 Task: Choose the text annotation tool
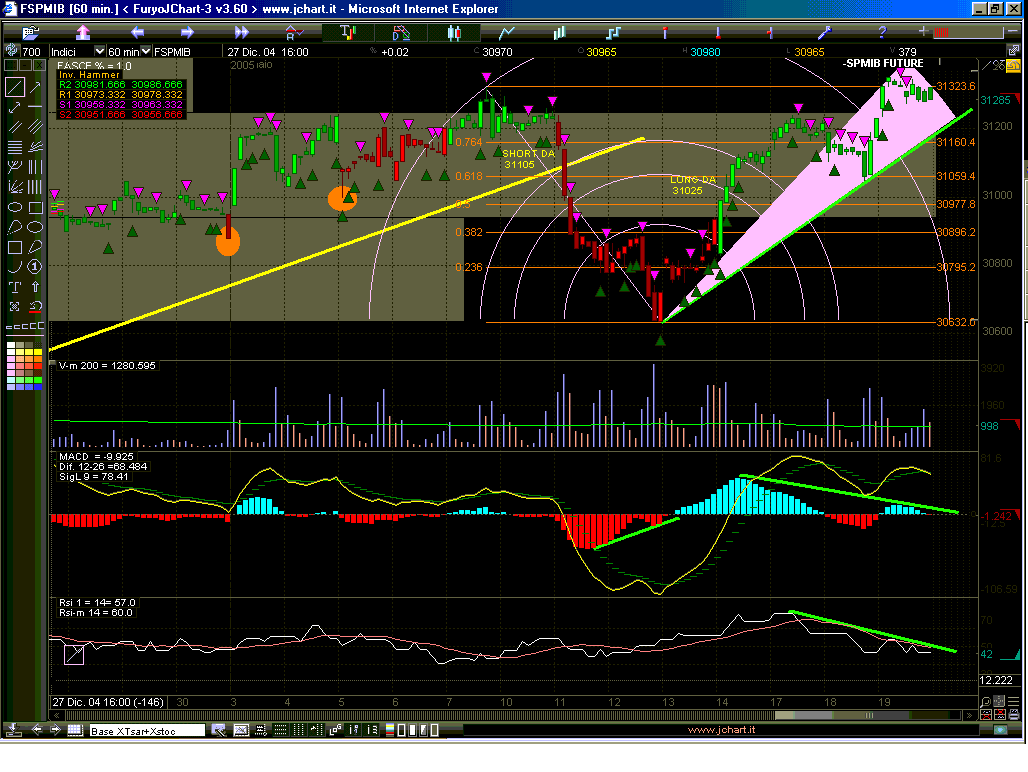(14, 287)
